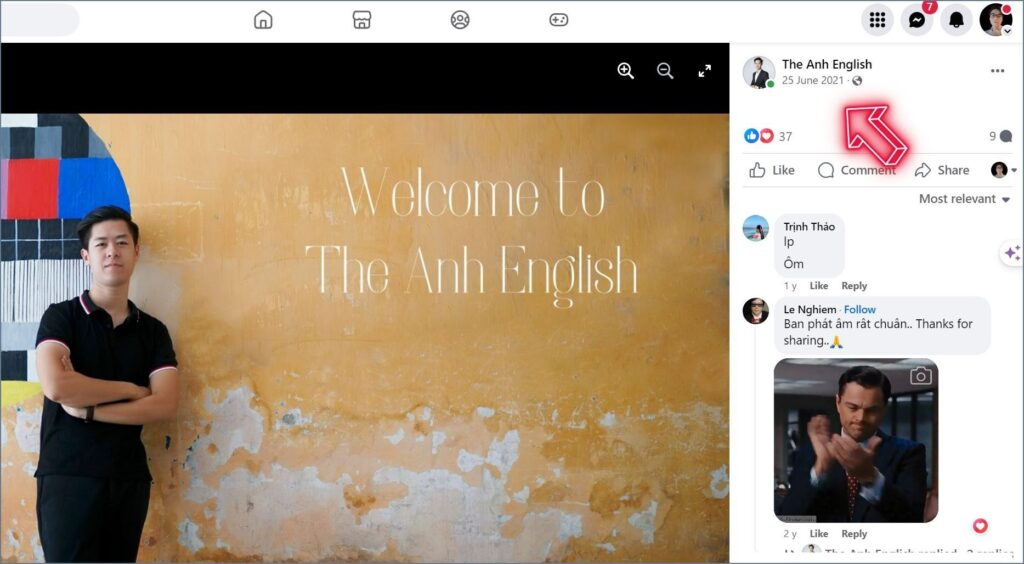1024x564 pixels.
Task: Show the red heart reaction icon
Action: pos(767,136)
